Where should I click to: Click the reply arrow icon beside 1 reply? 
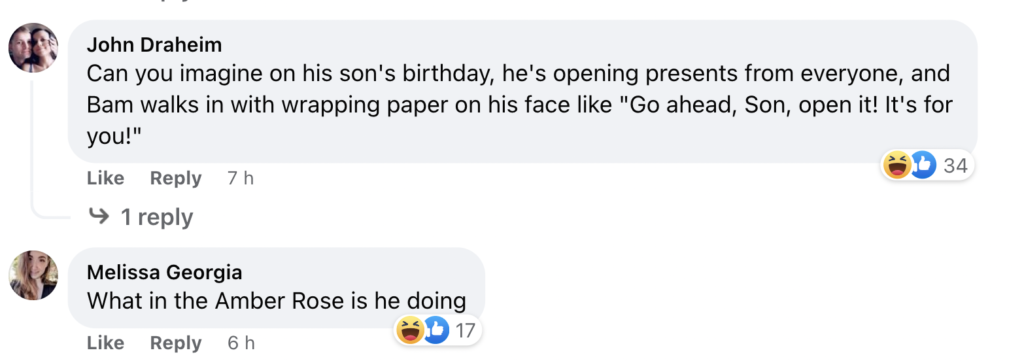tap(99, 216)
